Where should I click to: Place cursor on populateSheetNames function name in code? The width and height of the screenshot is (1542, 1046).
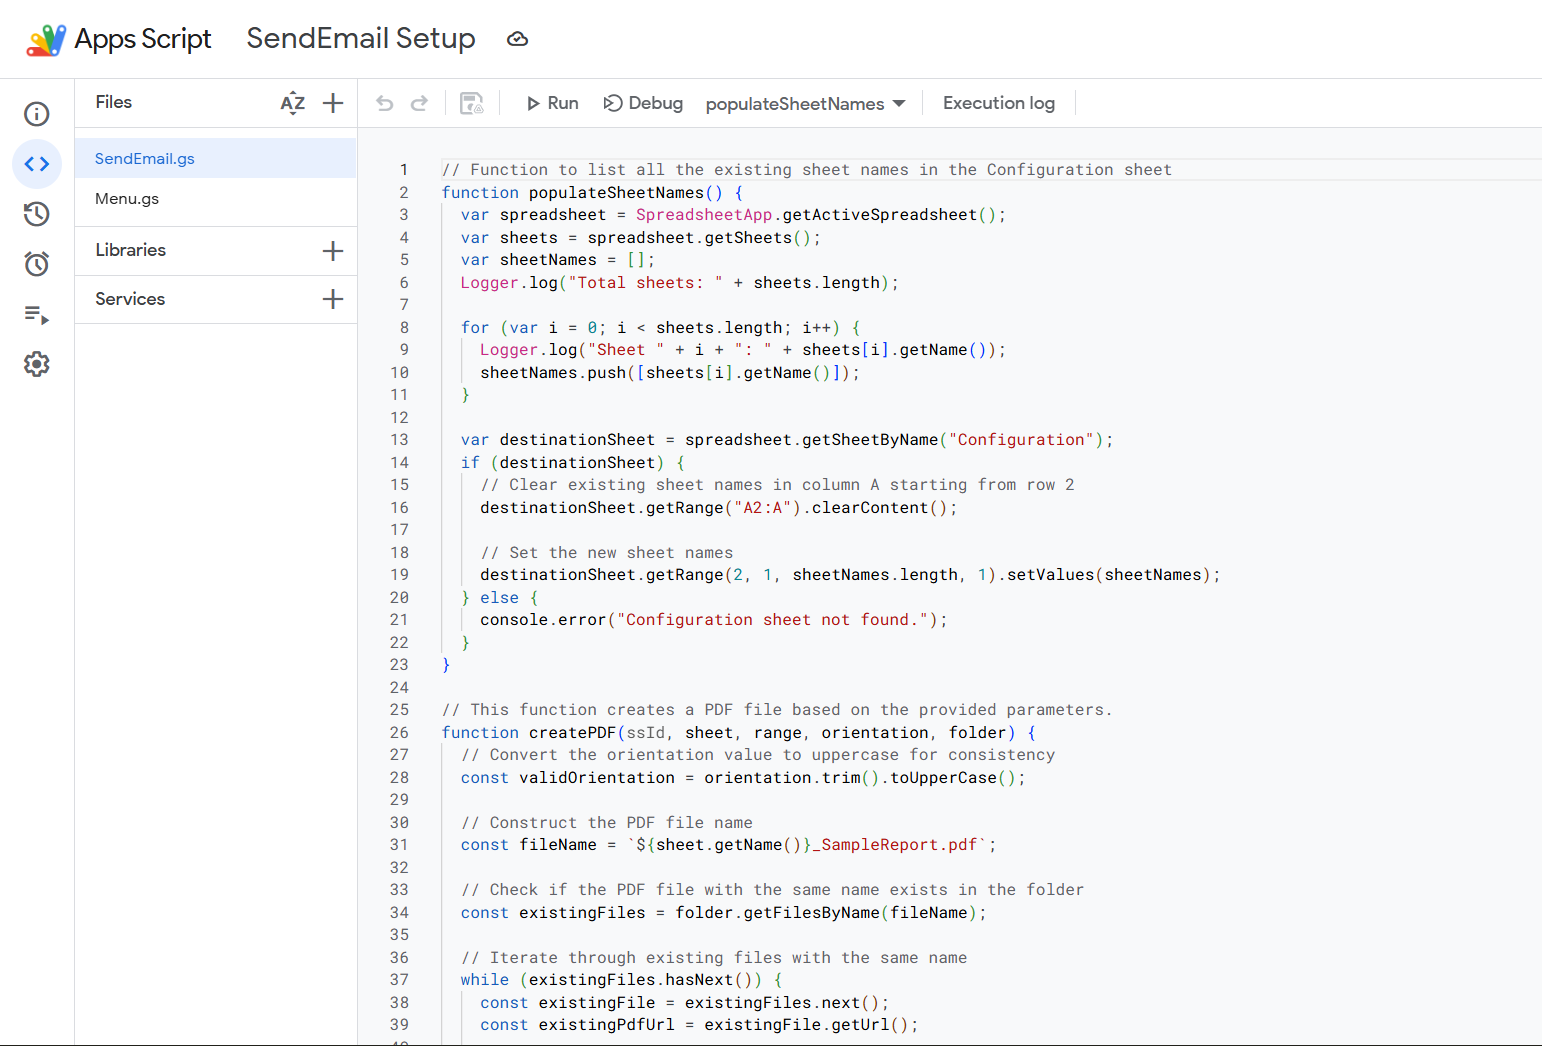point(616,193)
